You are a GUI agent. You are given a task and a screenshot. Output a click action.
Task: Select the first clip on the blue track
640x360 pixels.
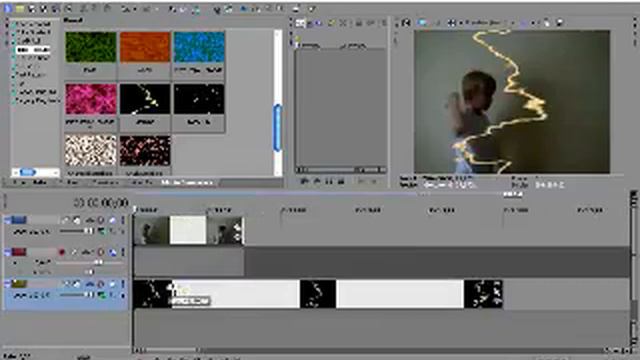point(151,231)
